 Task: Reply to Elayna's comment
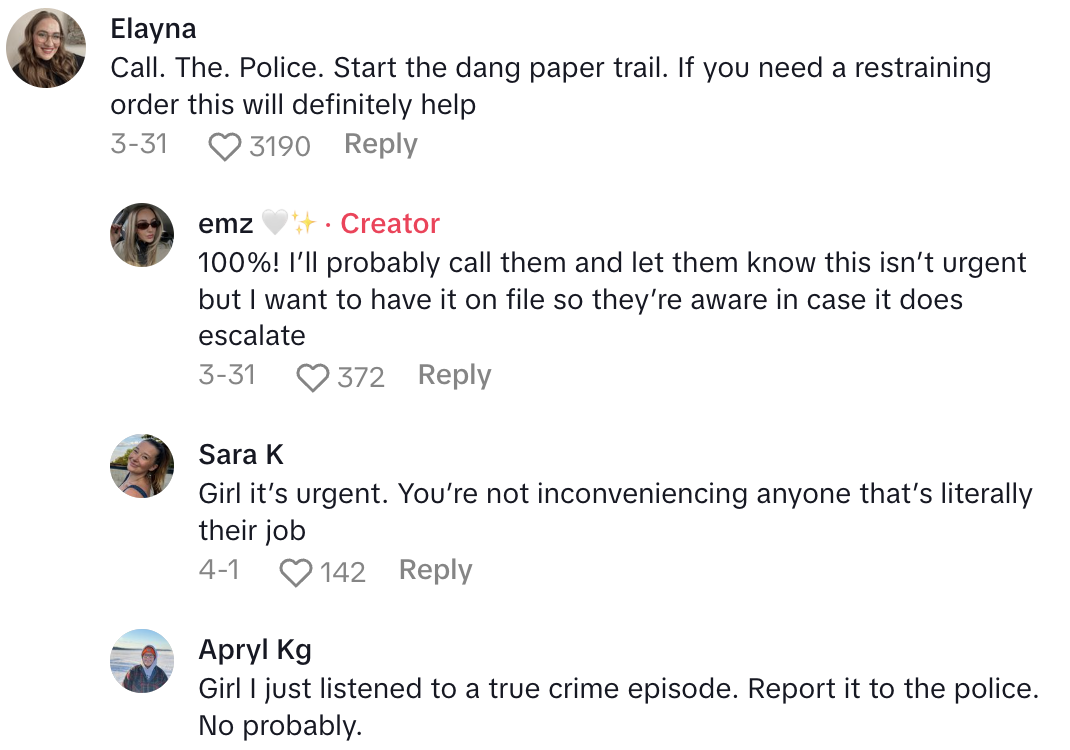click(x=380, y=145)
